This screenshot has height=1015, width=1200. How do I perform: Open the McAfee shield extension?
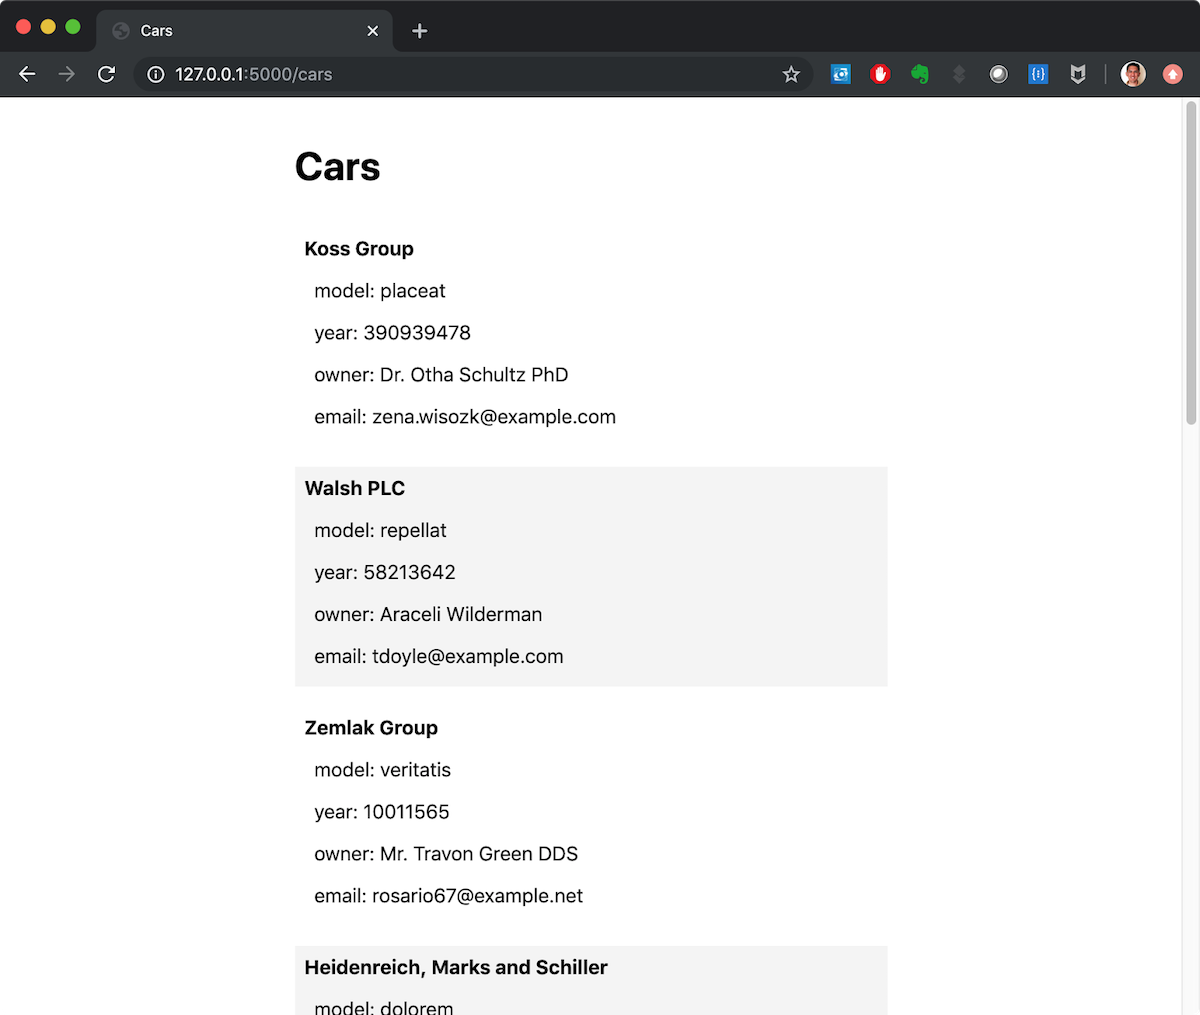pos(1078,74)
